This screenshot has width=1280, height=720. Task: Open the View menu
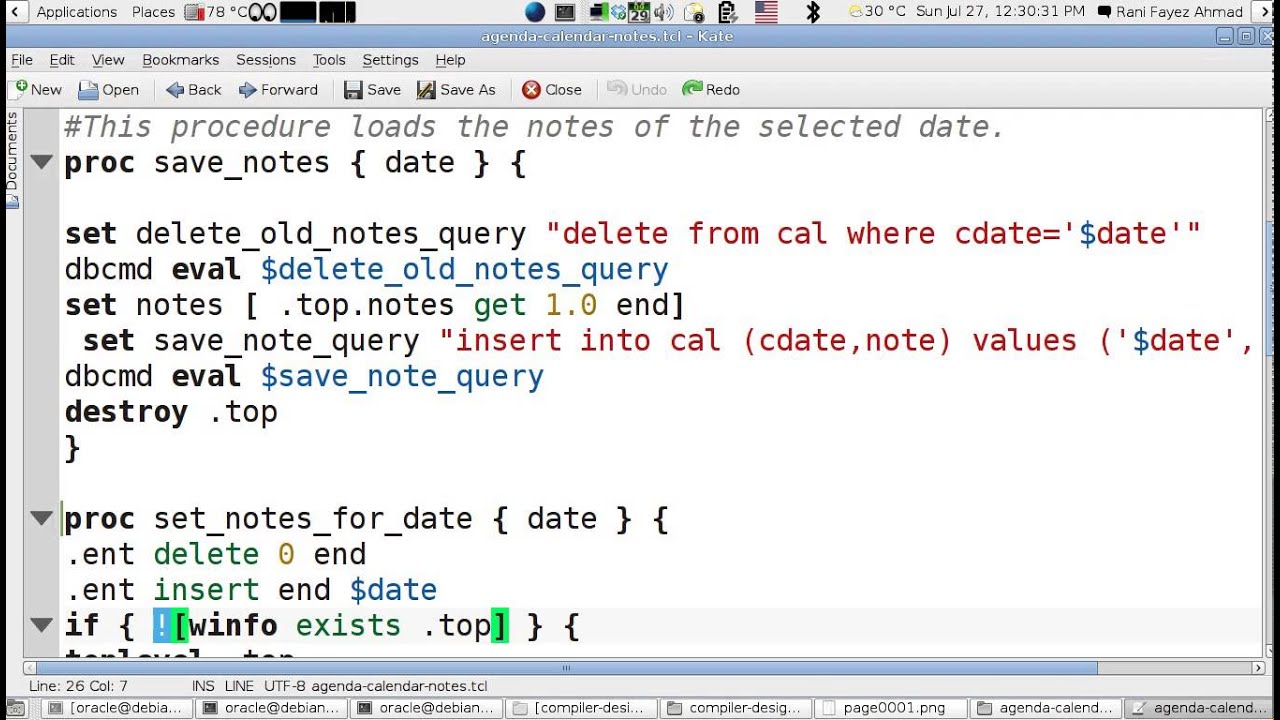[108, 60]
